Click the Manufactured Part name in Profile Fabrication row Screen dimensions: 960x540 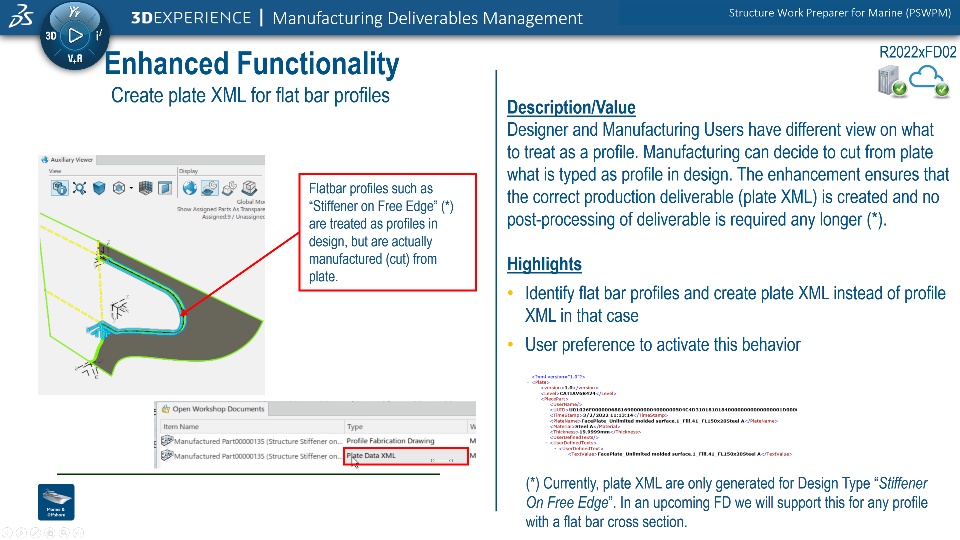point(258,441)
